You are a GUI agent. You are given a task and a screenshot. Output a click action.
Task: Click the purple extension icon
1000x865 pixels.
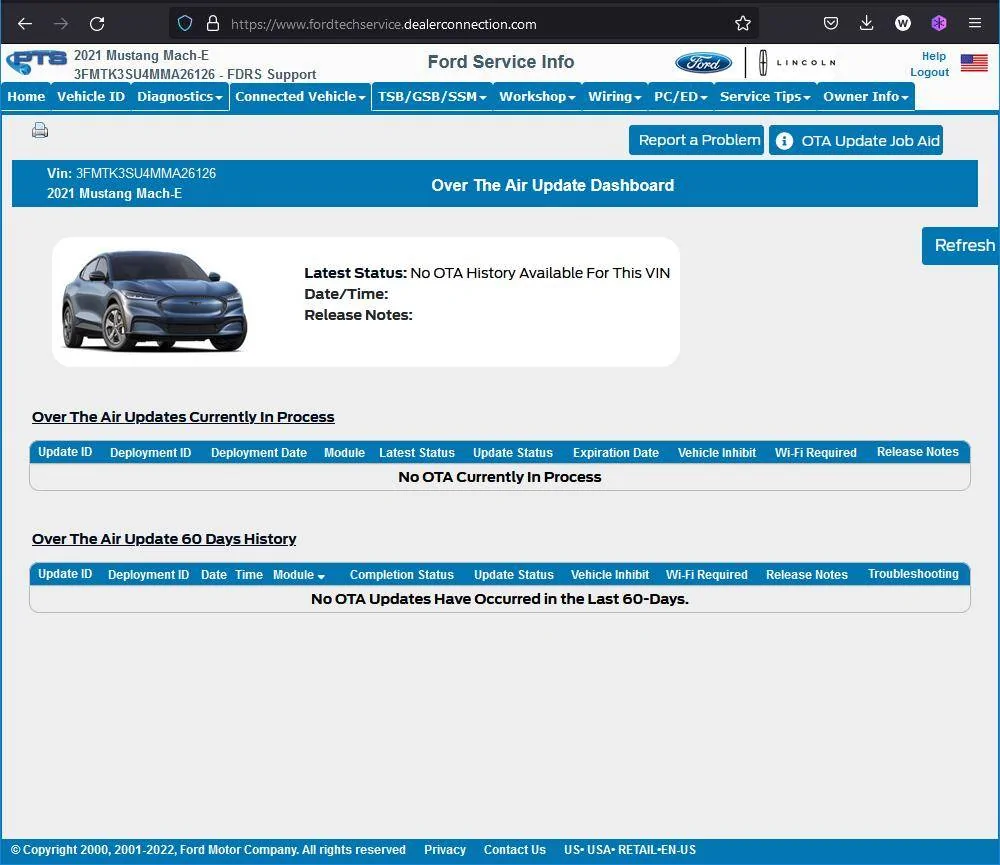pos(939,24)
